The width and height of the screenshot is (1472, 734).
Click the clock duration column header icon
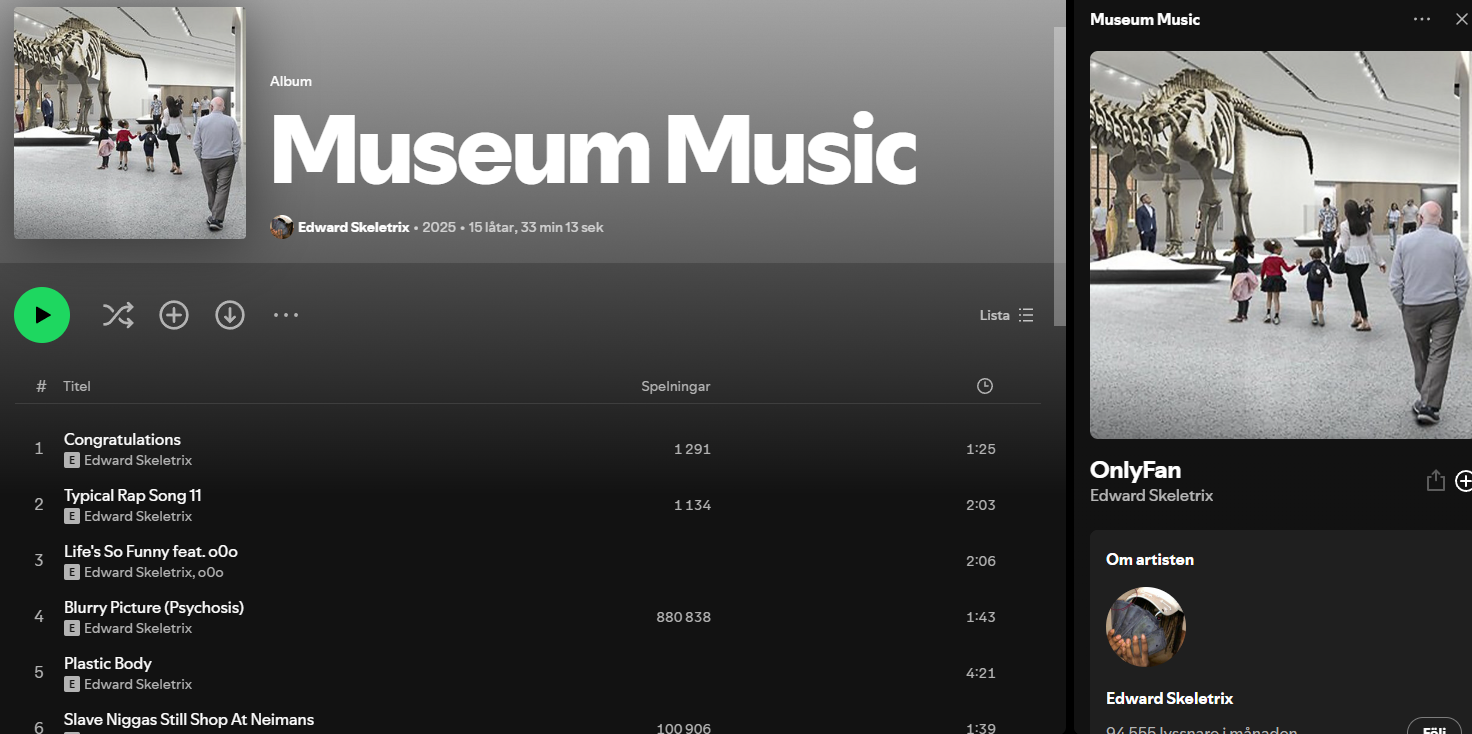tap(985, 386)
